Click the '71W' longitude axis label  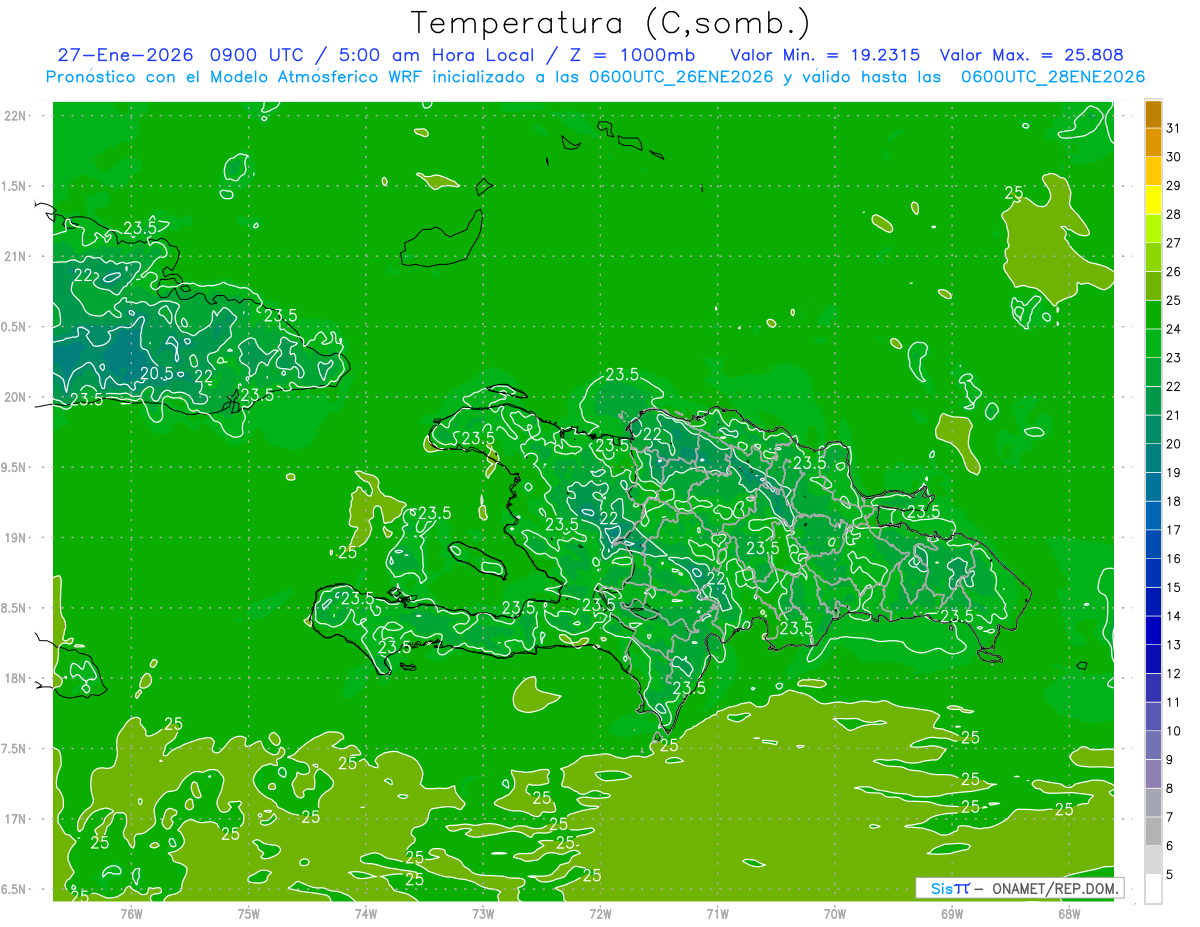coord(717,913)
